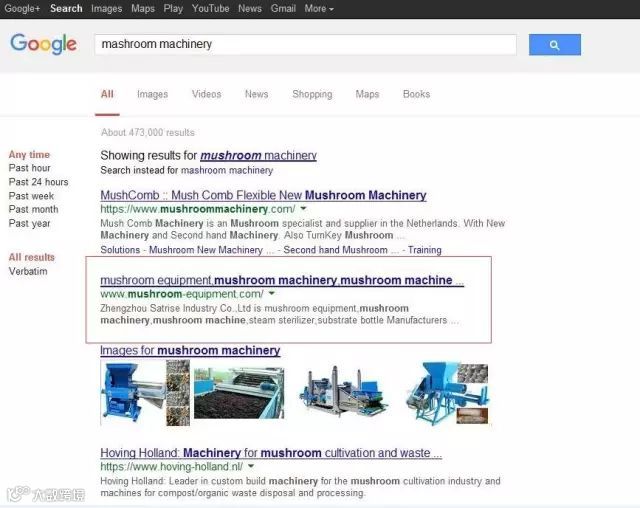Open Images in the top black bar
Screen dimensions: 640x508
pos(107,9)
